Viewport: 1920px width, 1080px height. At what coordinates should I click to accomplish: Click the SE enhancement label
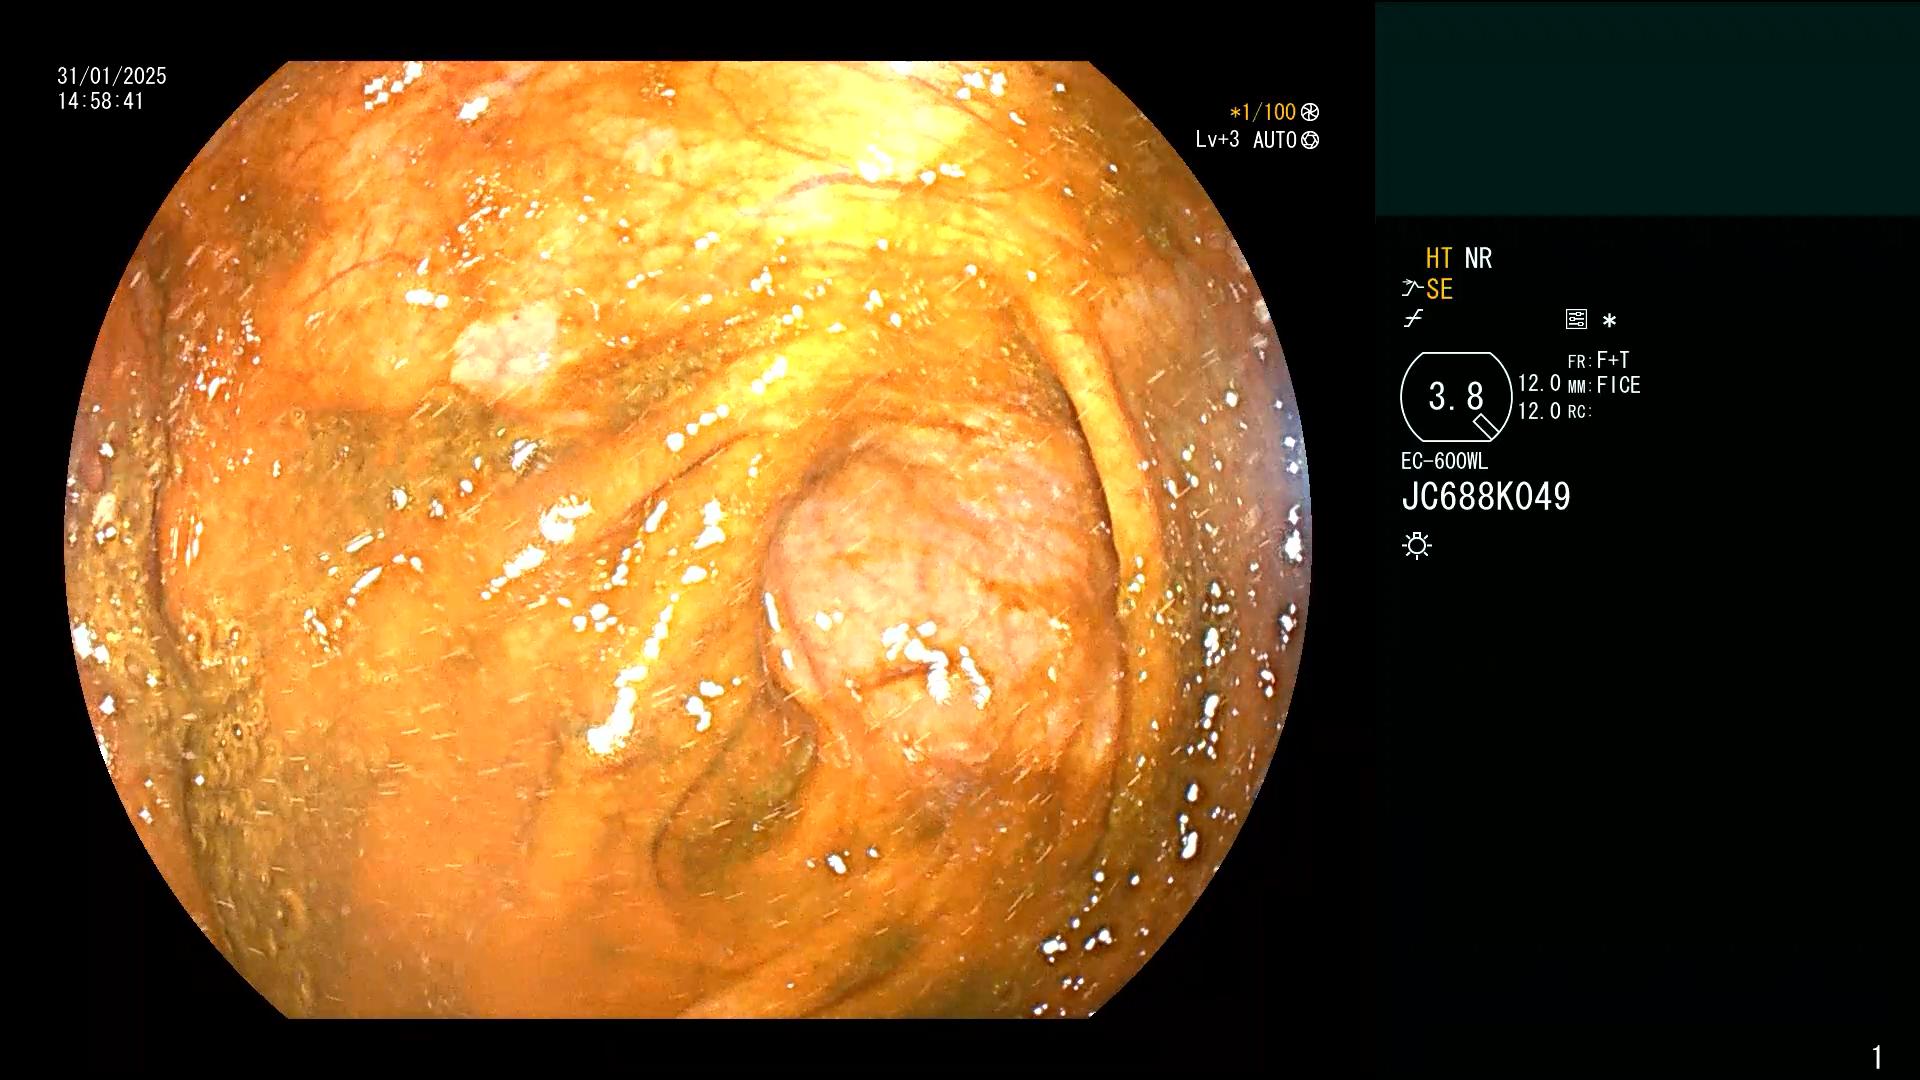[1439, 290]
